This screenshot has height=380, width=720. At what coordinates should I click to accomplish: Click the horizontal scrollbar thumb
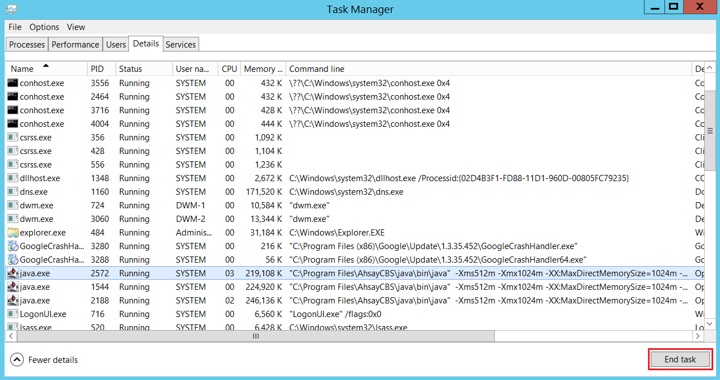pos(256,336)
